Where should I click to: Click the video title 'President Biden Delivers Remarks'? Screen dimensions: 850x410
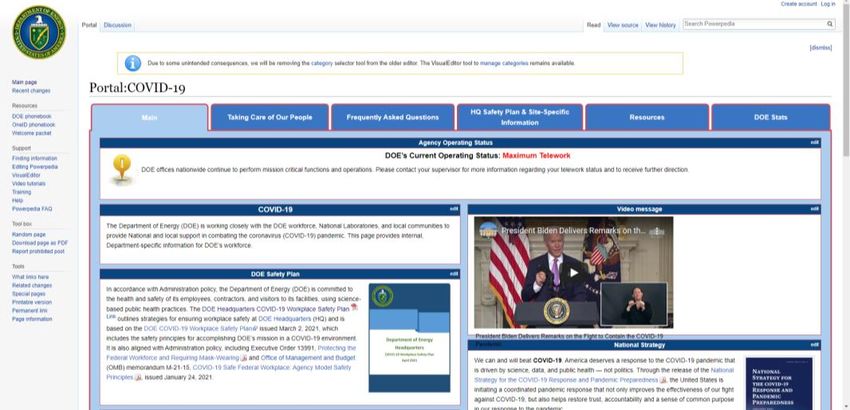[x=574, y=230]
